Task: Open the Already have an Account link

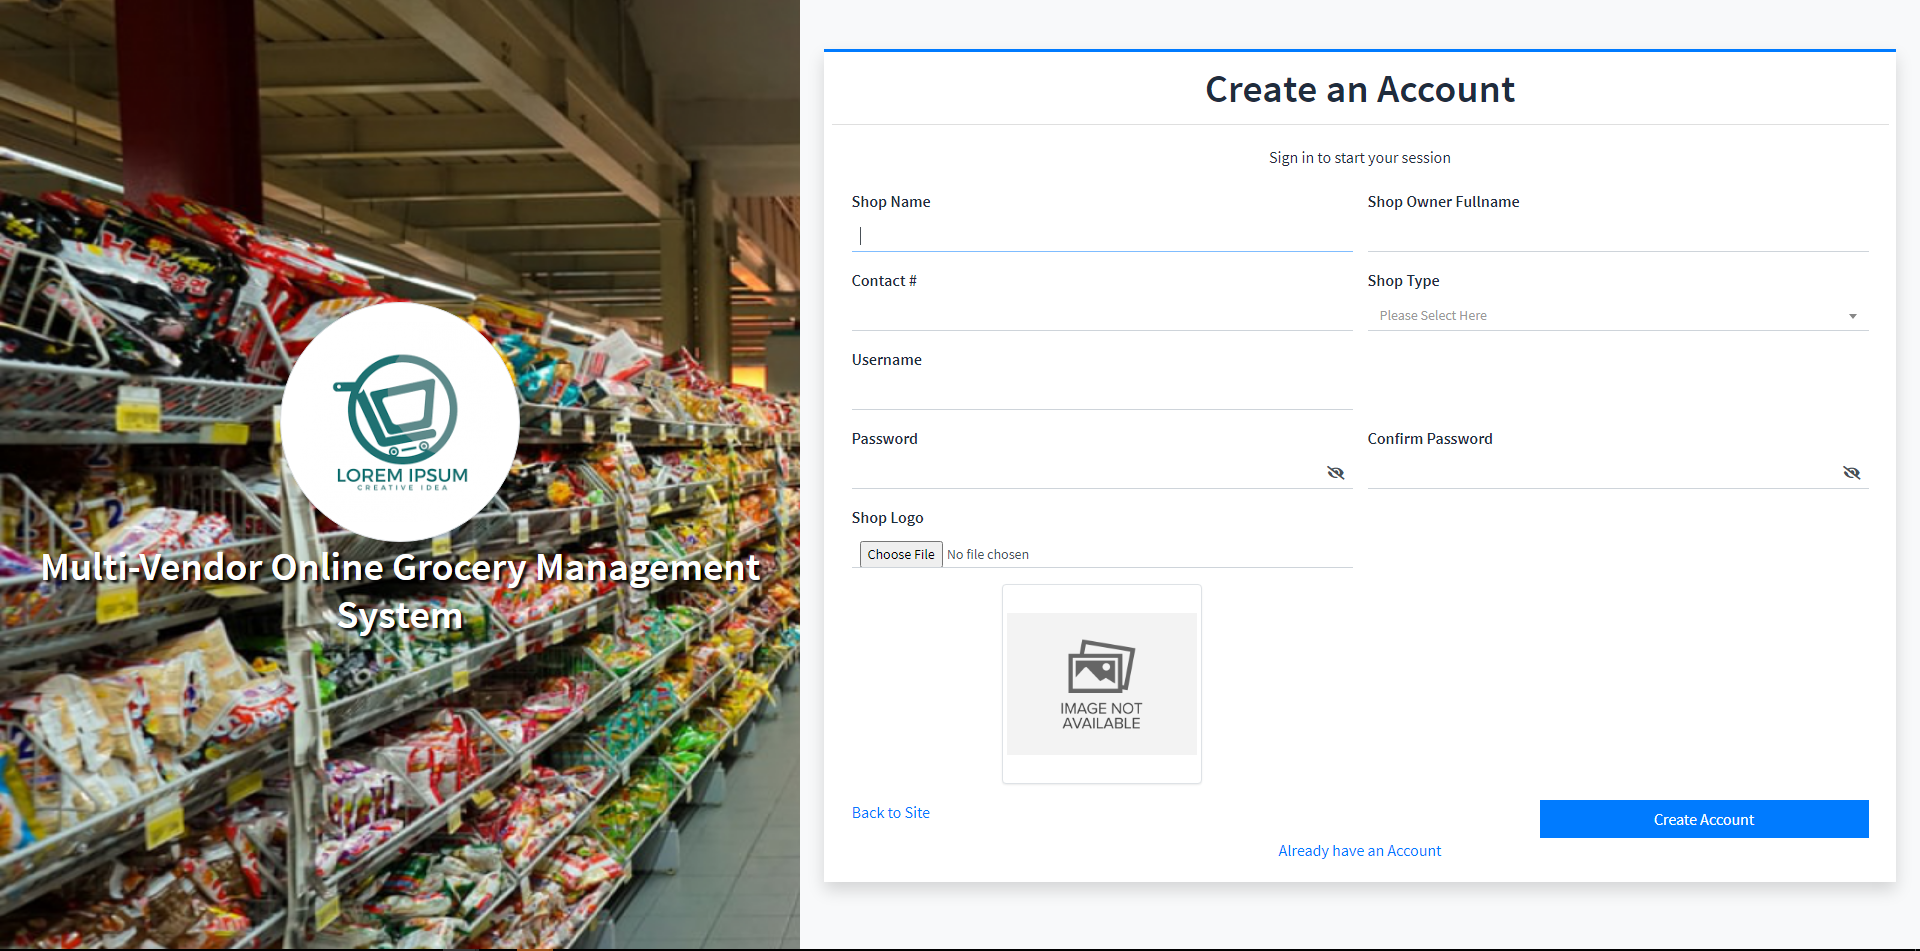Action: [1359, 851]
